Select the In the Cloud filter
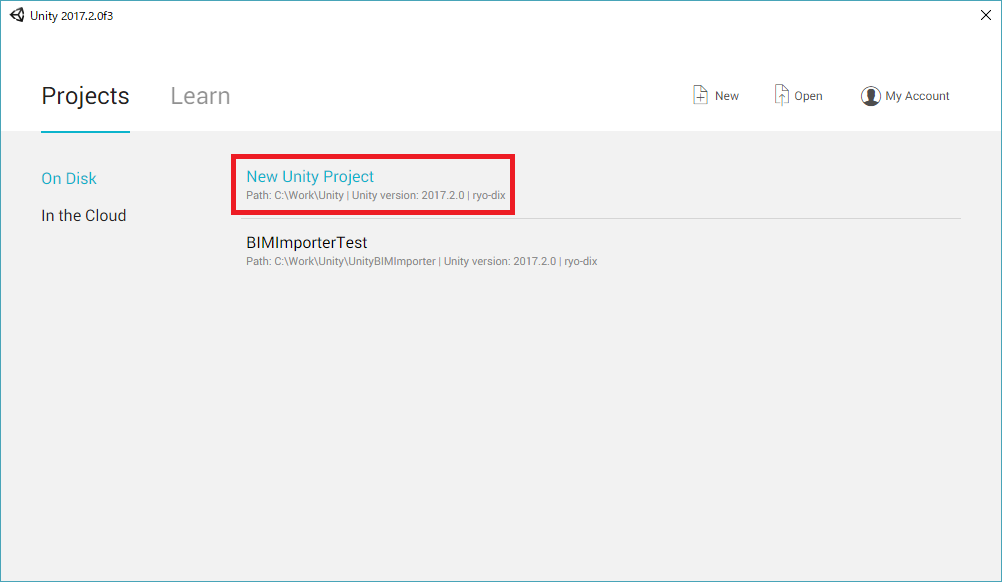The width and height of the screenshot is (1002, 582). click(83, 215)
